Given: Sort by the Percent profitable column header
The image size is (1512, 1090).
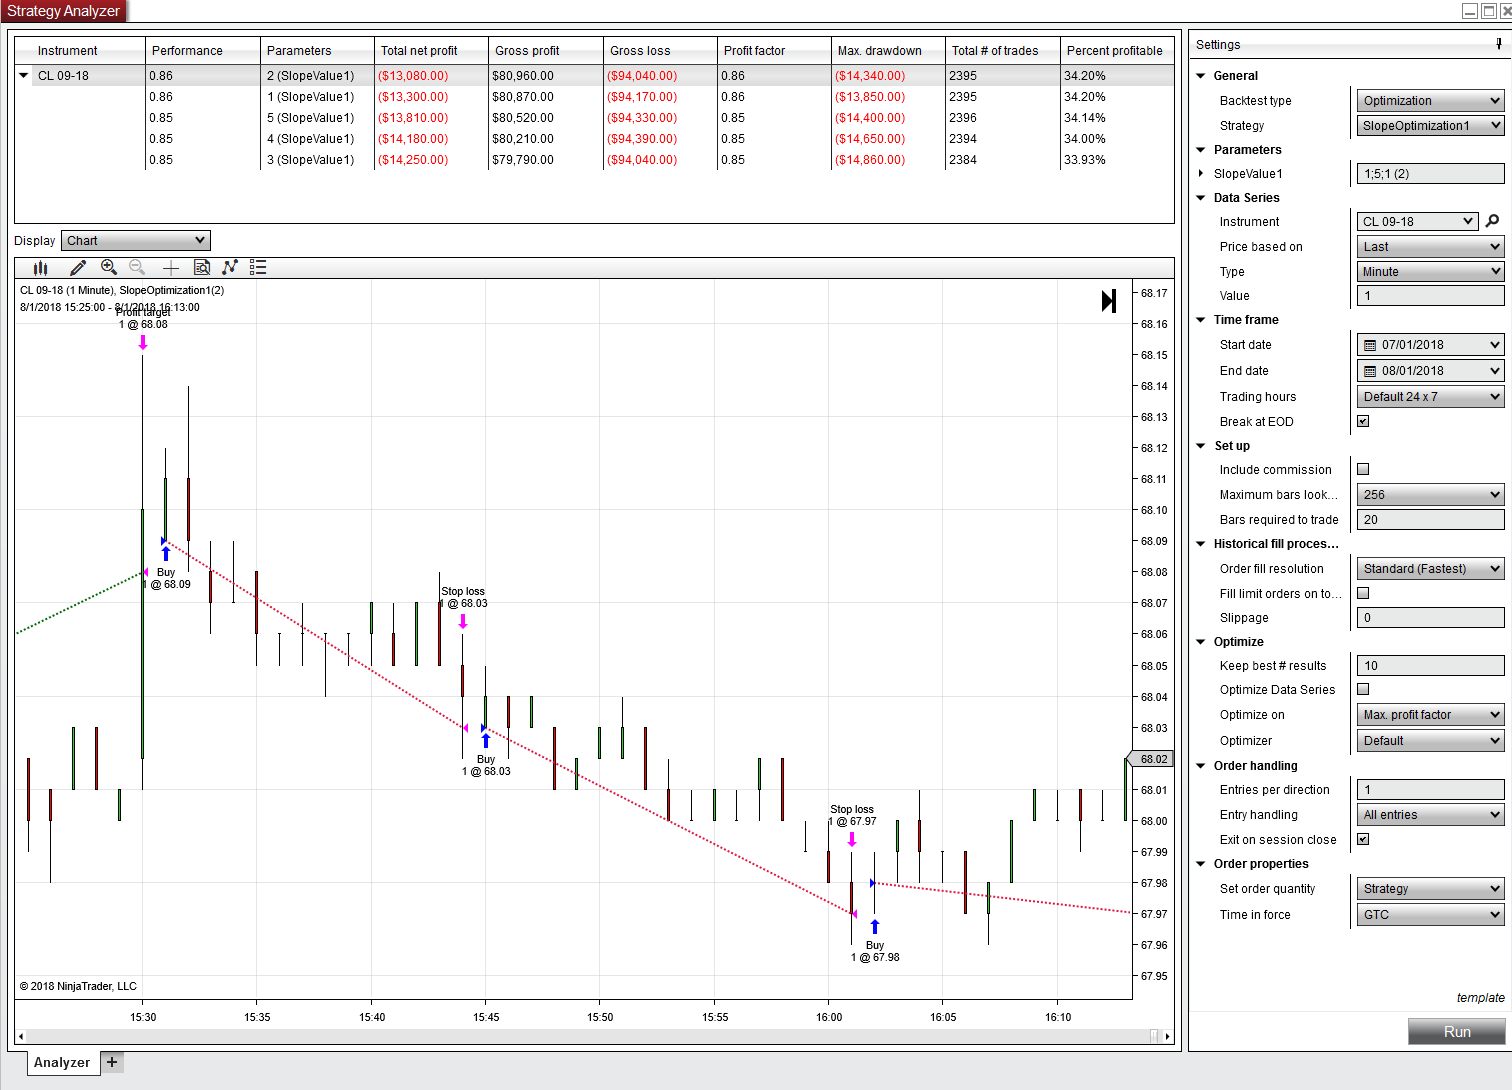Looking at the screenshot, I should click(x=1117, y=51).
